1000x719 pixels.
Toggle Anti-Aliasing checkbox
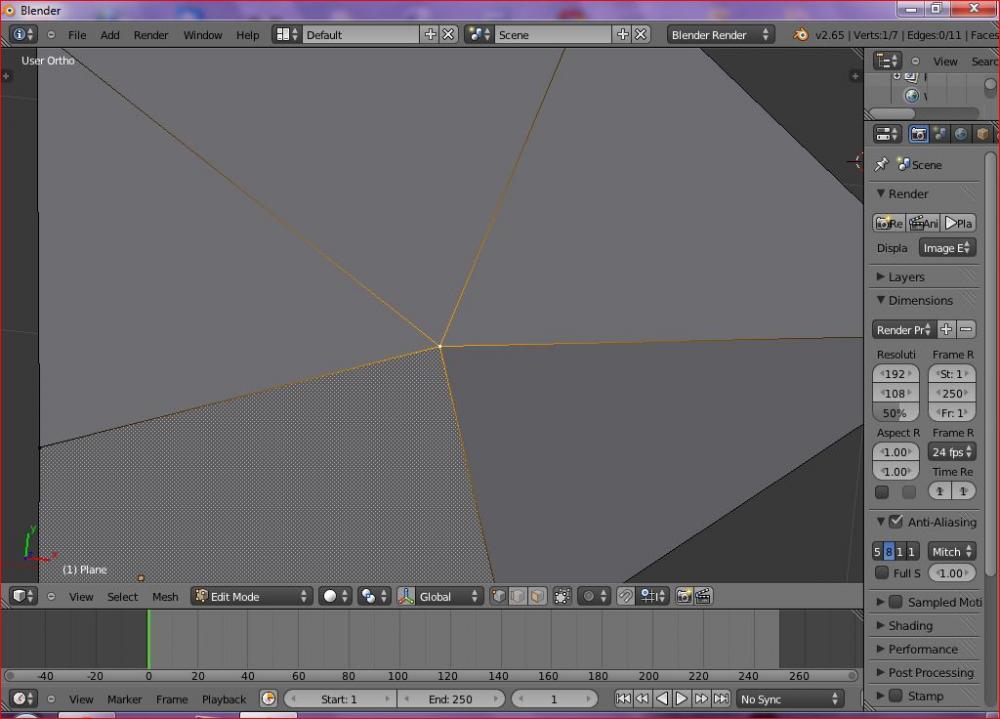coord(896,521)
